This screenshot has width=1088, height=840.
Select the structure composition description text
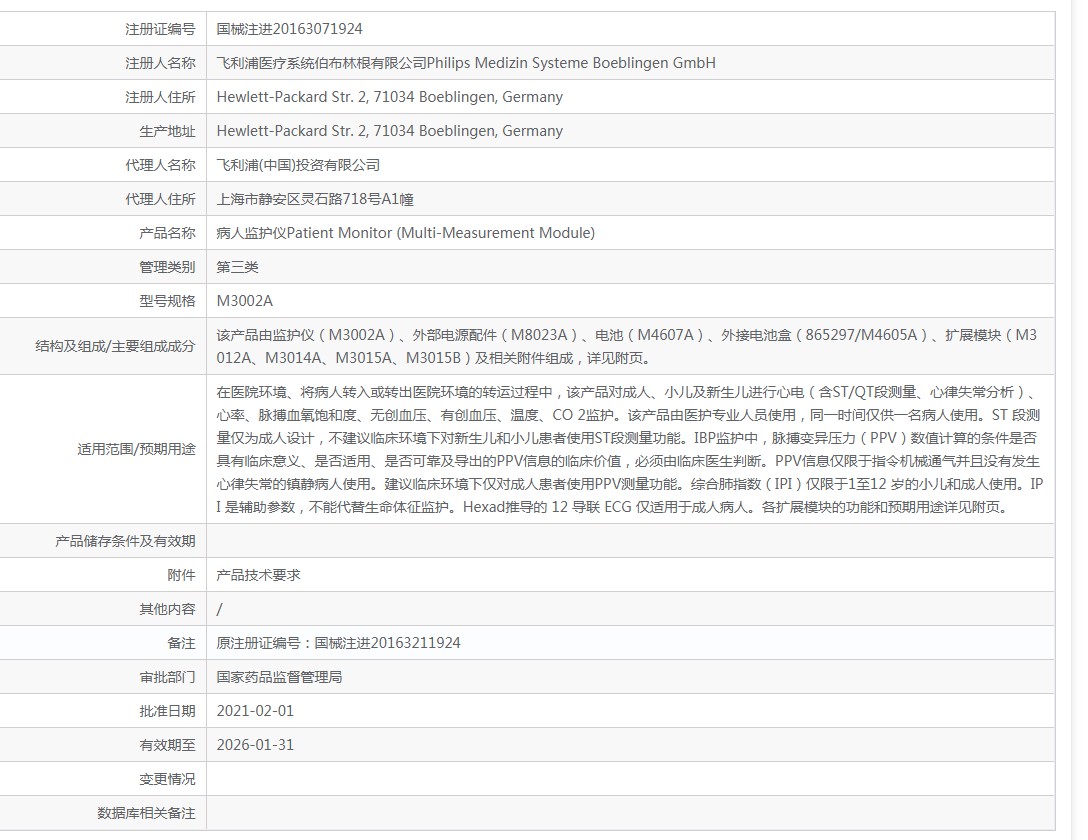pos(627,346)
